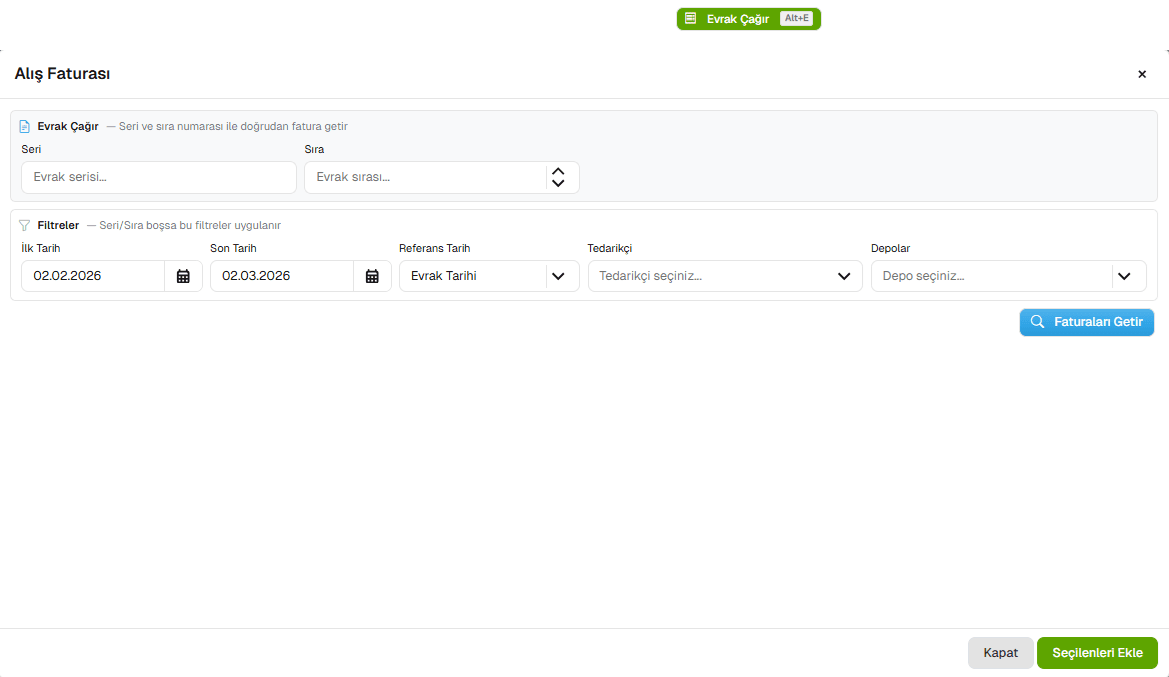Open the Son Tarih calendar picker

coord(372,276)
